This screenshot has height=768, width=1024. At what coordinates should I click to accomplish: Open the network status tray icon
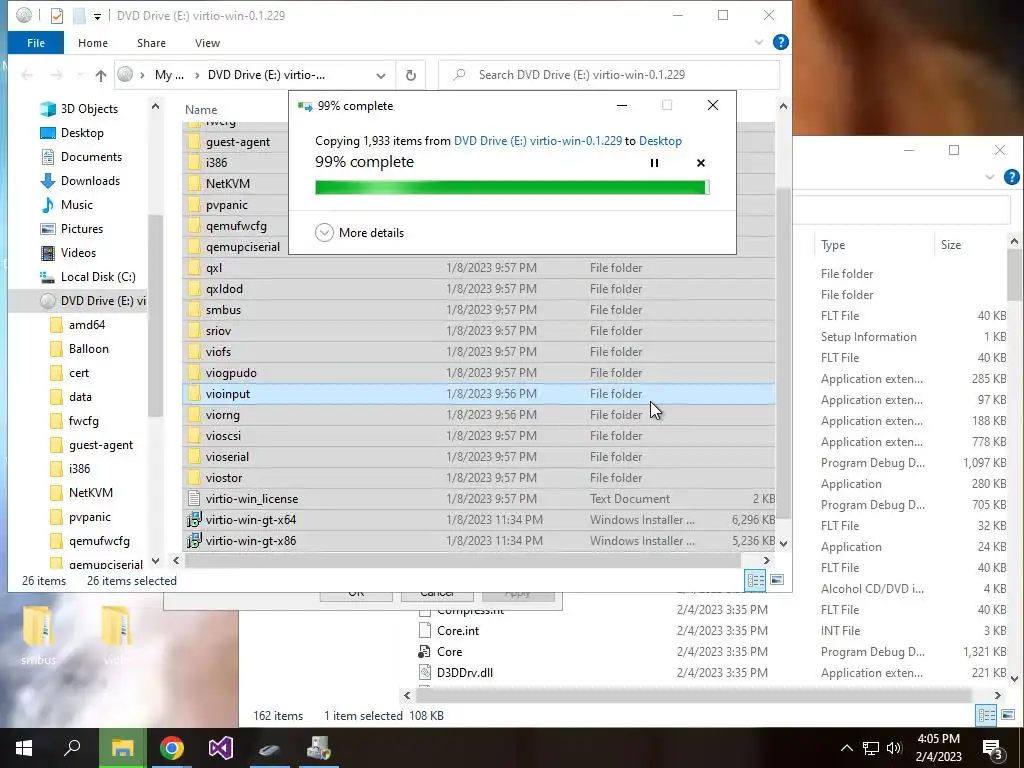point(871,748)
